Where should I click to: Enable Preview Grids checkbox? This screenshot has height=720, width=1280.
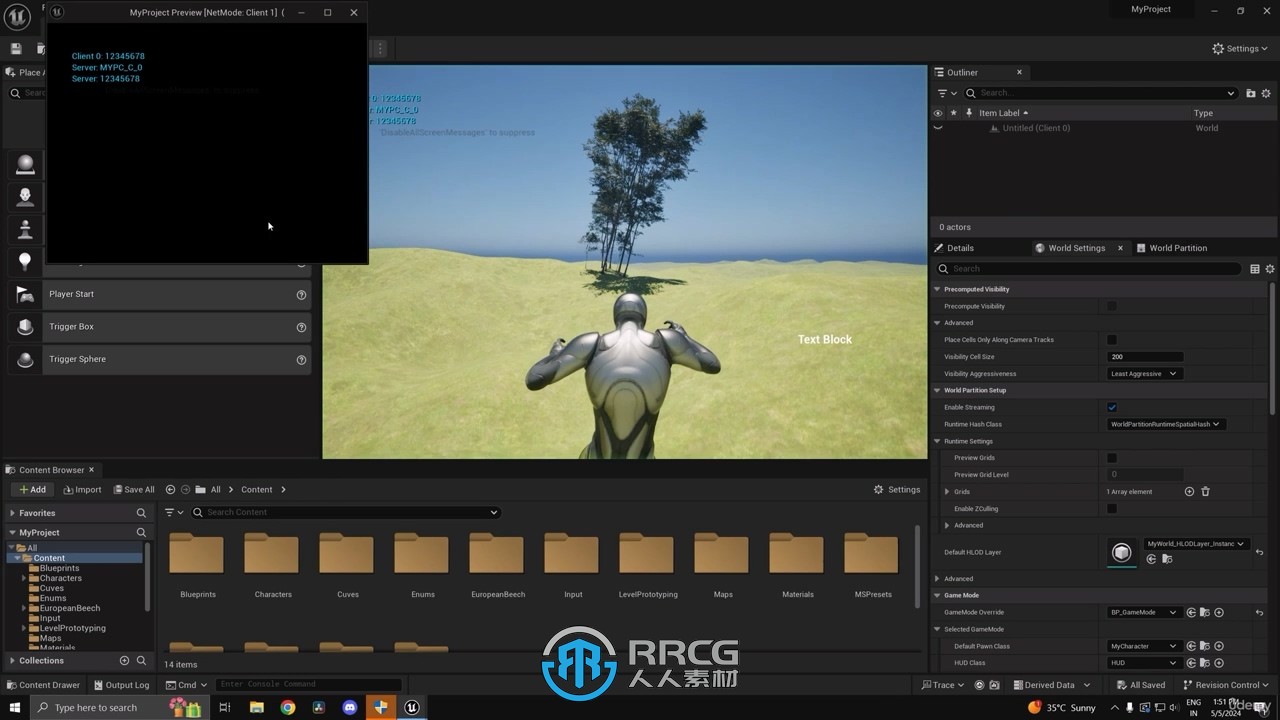[x=1112, y=458]
